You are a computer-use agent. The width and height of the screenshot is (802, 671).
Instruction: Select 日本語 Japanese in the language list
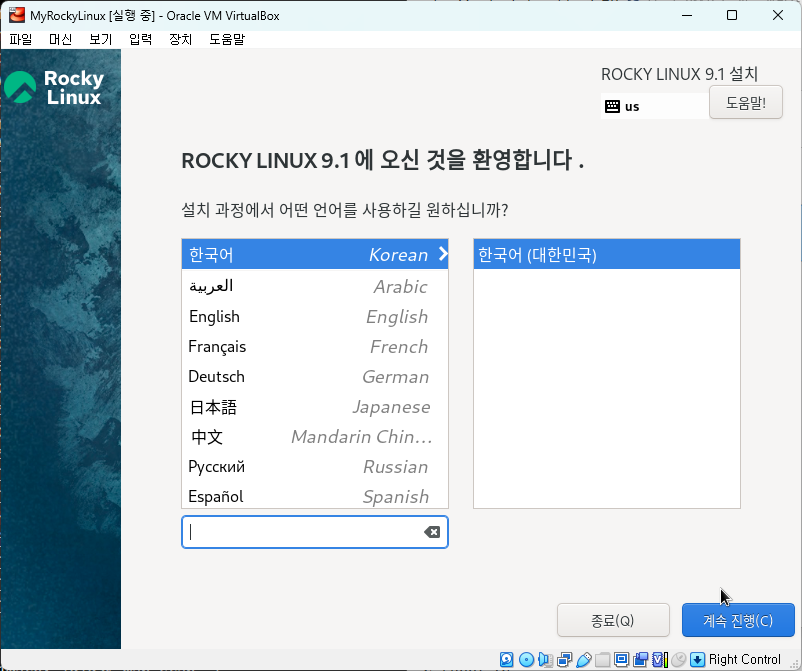click(x=315, y=407)
